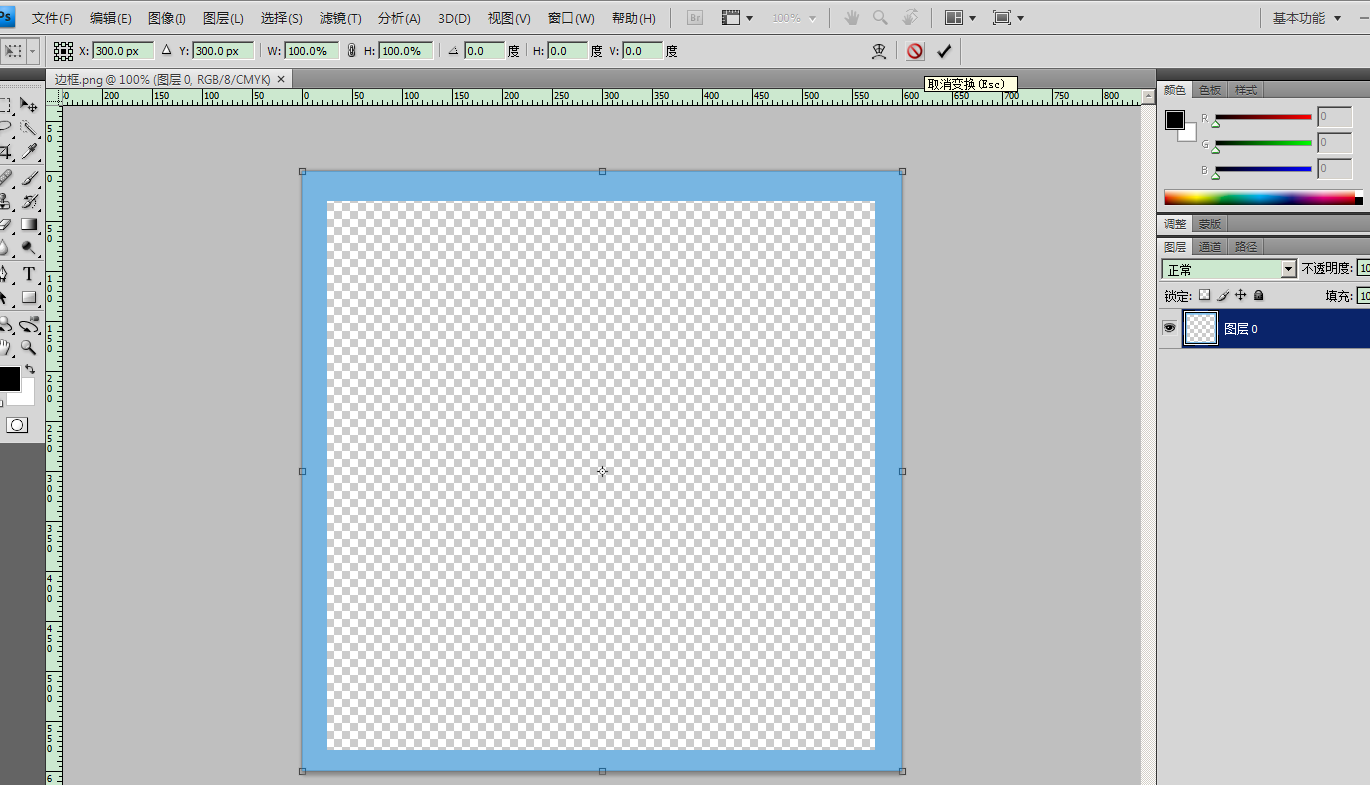Commit the transform with the checkmark
1370x785 pixels.
click(x=944, y=51)
